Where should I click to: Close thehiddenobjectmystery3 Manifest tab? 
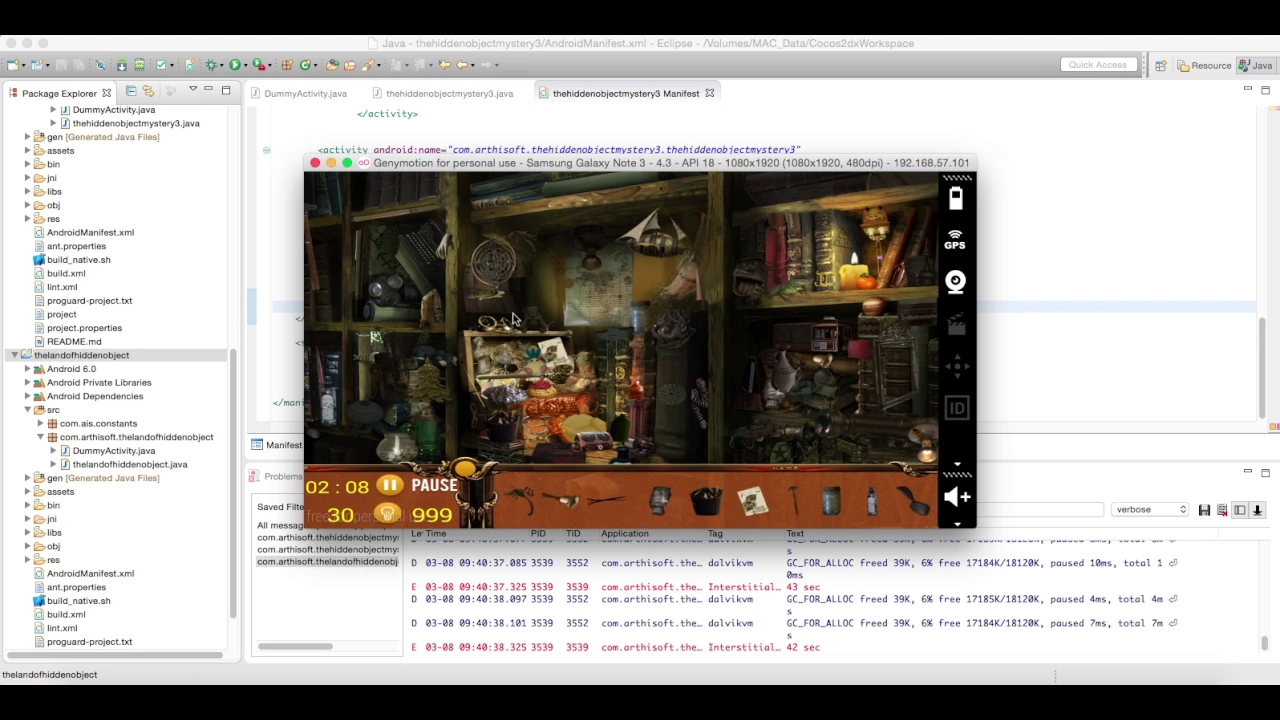[710, 93]
